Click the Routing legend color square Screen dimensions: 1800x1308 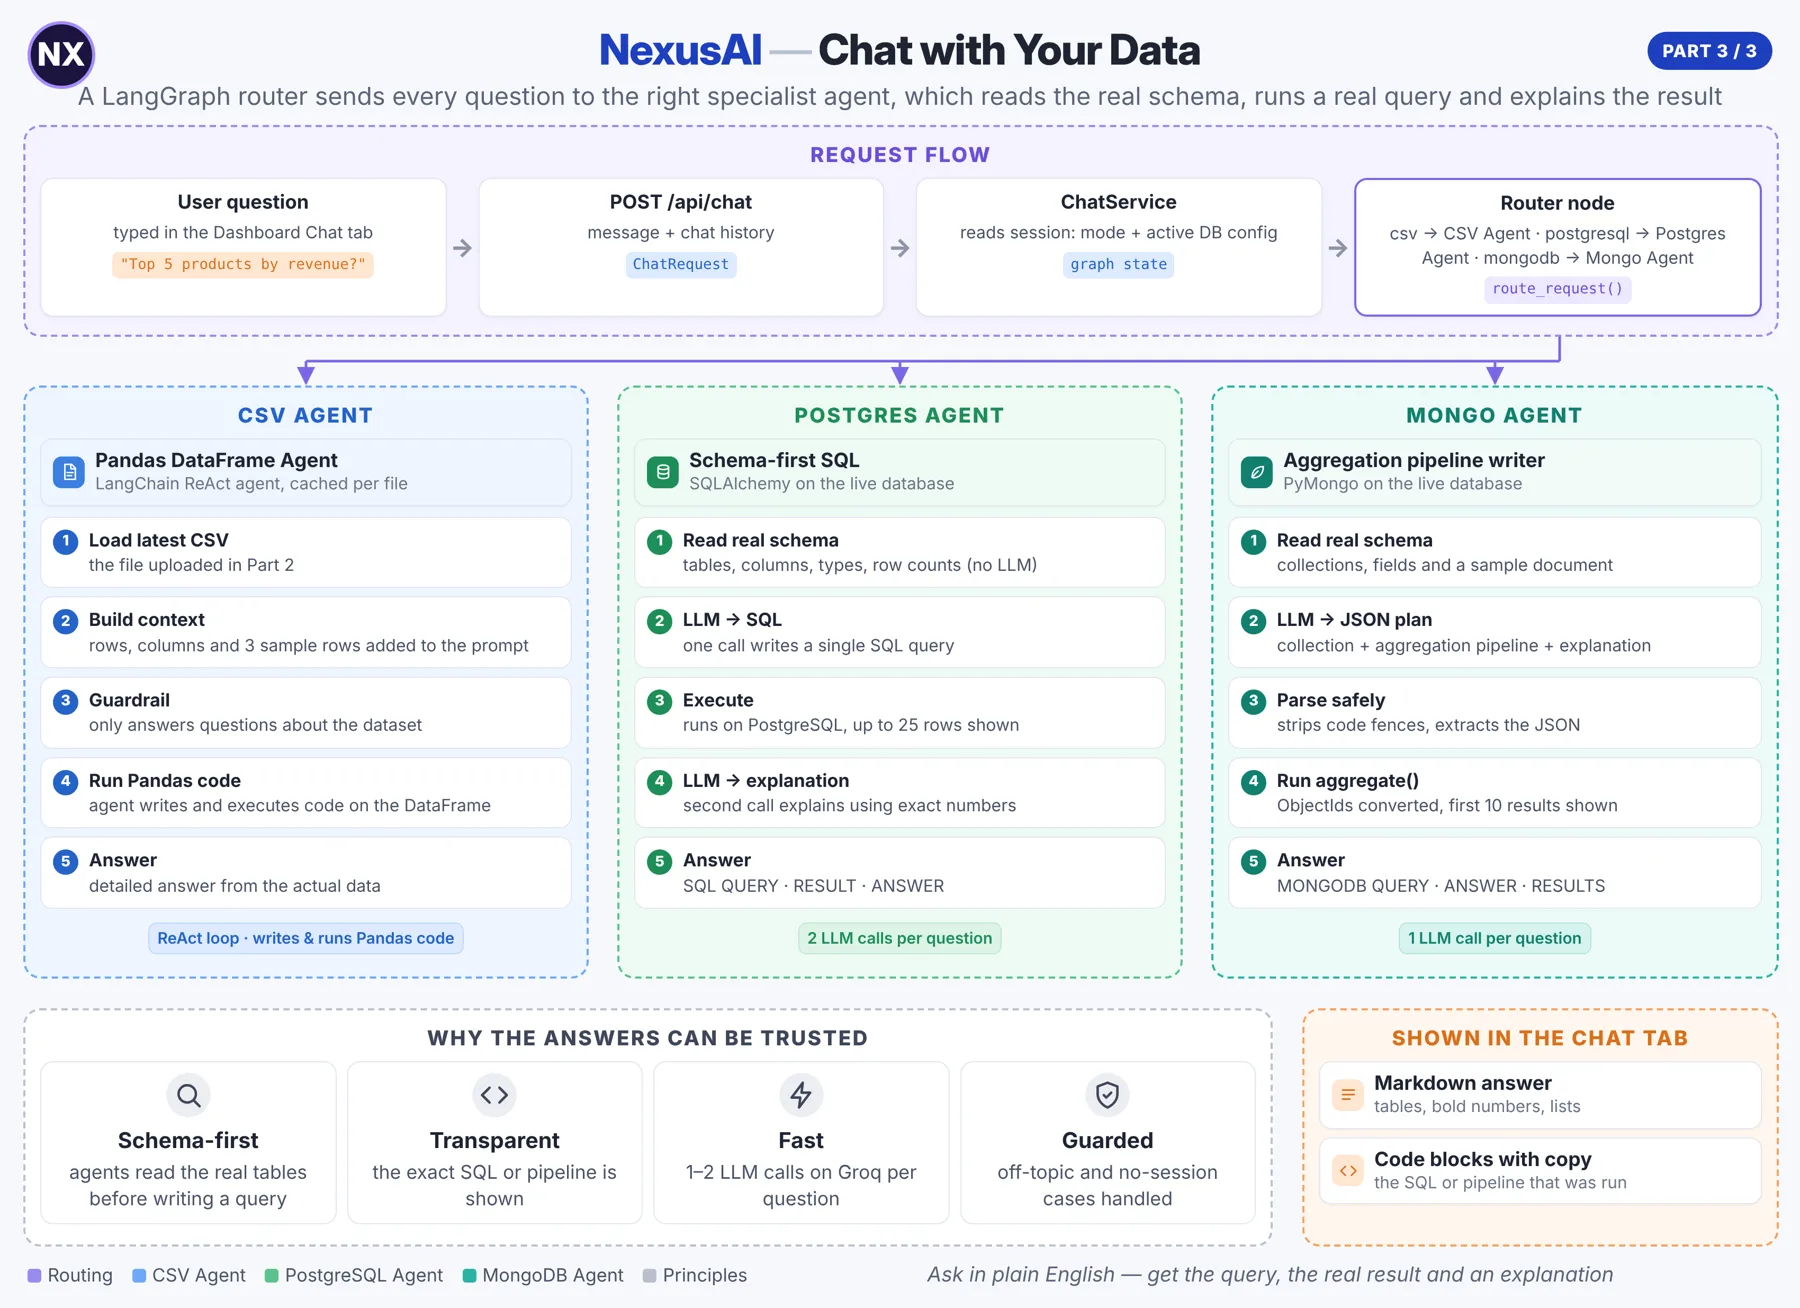[34, 1276]
